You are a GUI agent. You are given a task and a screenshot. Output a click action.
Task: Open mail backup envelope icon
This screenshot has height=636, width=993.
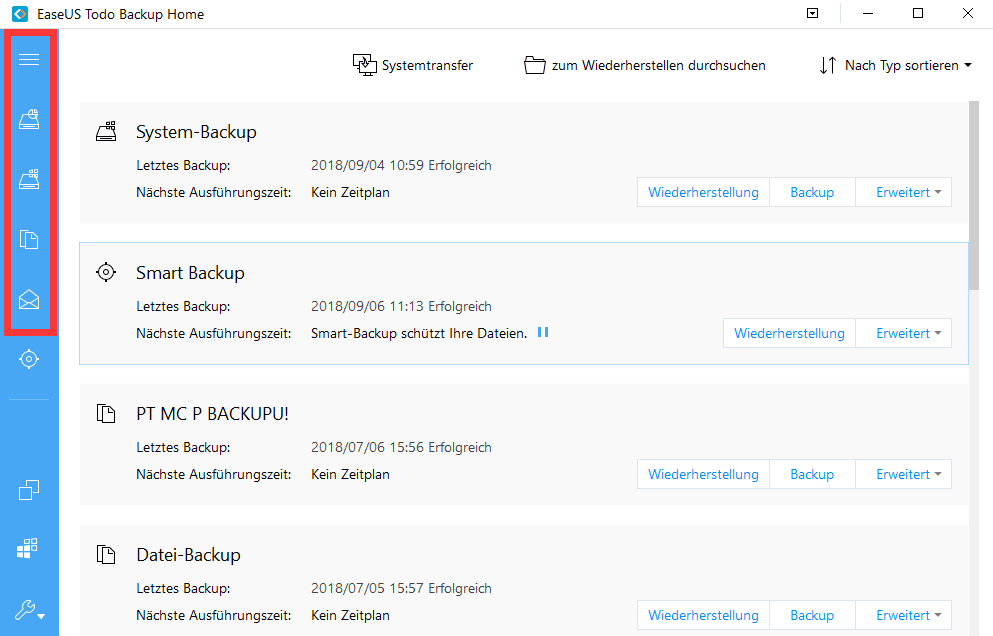click(x=29, y=299)
